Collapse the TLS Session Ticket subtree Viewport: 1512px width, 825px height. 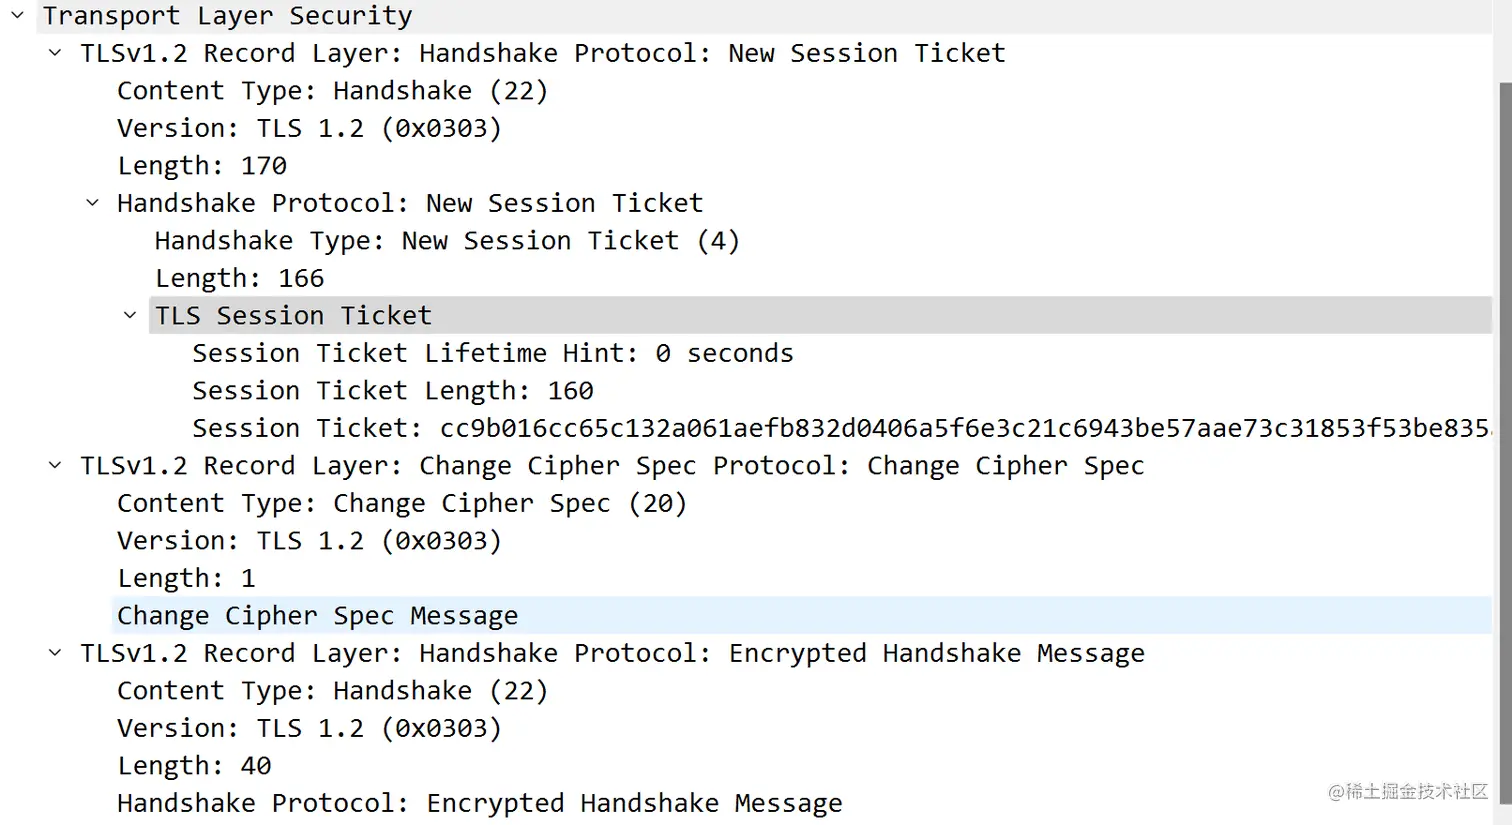point(130,315)
